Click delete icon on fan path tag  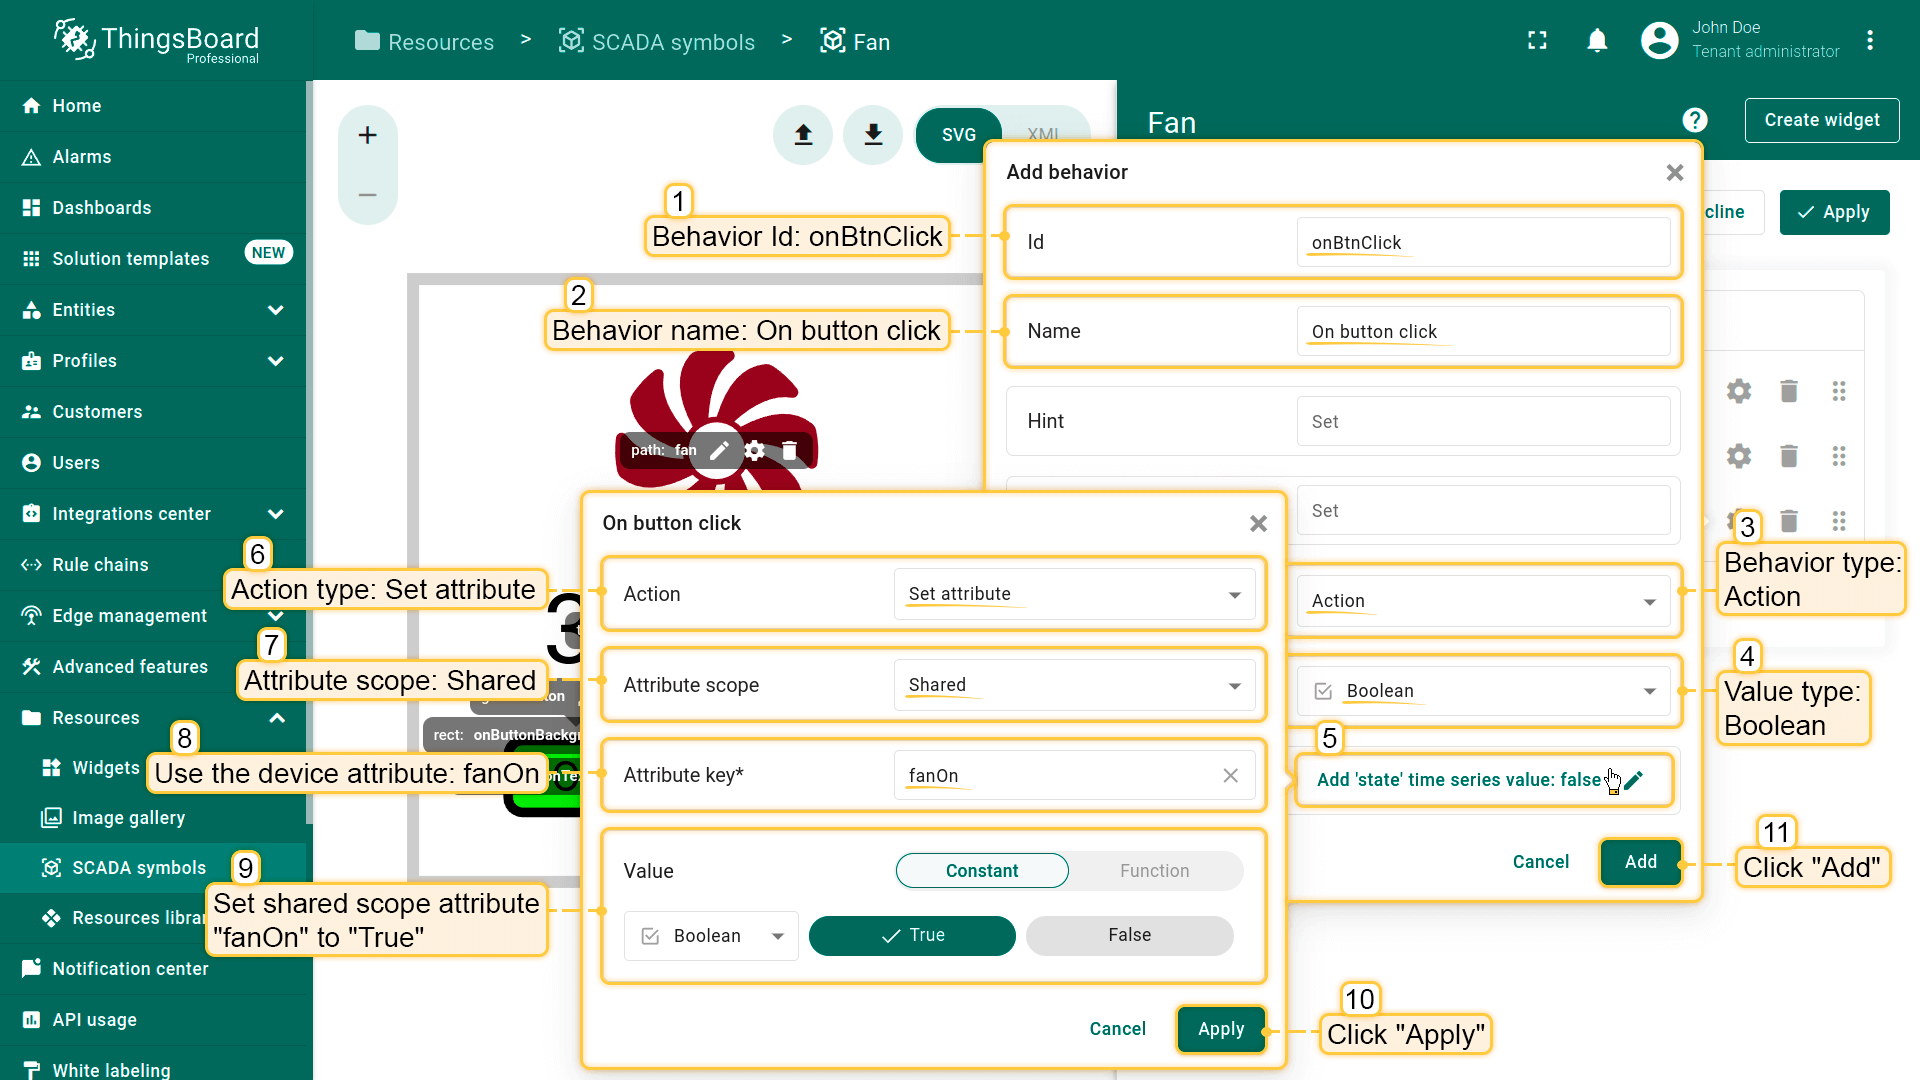point(790,451)
